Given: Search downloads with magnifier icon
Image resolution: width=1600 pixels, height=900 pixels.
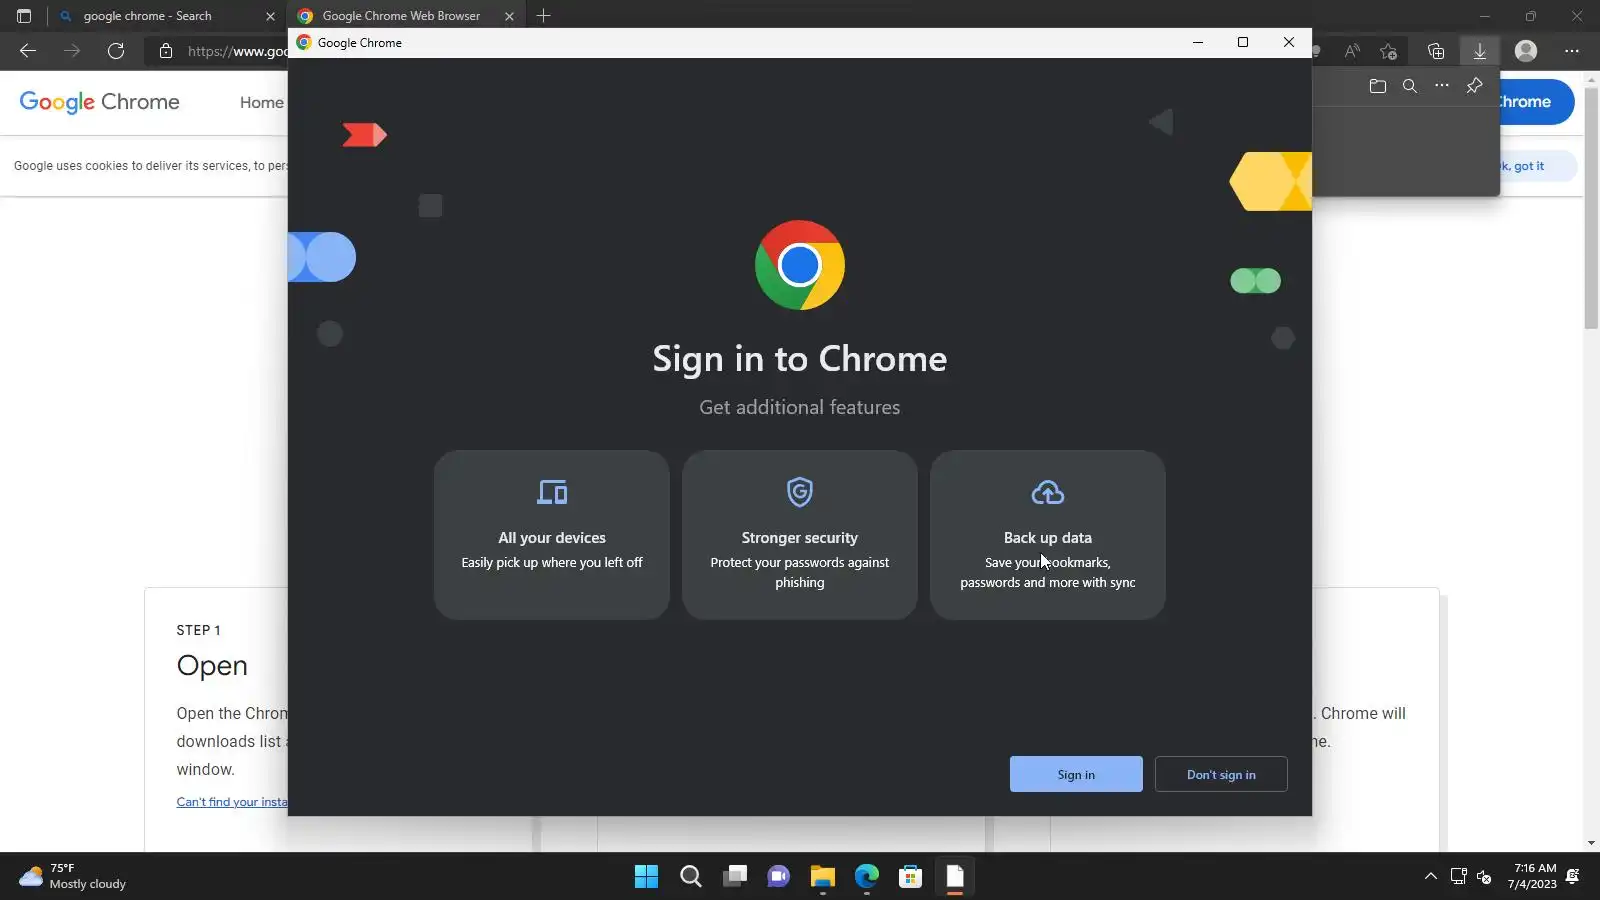Looking at the screenshot, I should point(1410,86).
